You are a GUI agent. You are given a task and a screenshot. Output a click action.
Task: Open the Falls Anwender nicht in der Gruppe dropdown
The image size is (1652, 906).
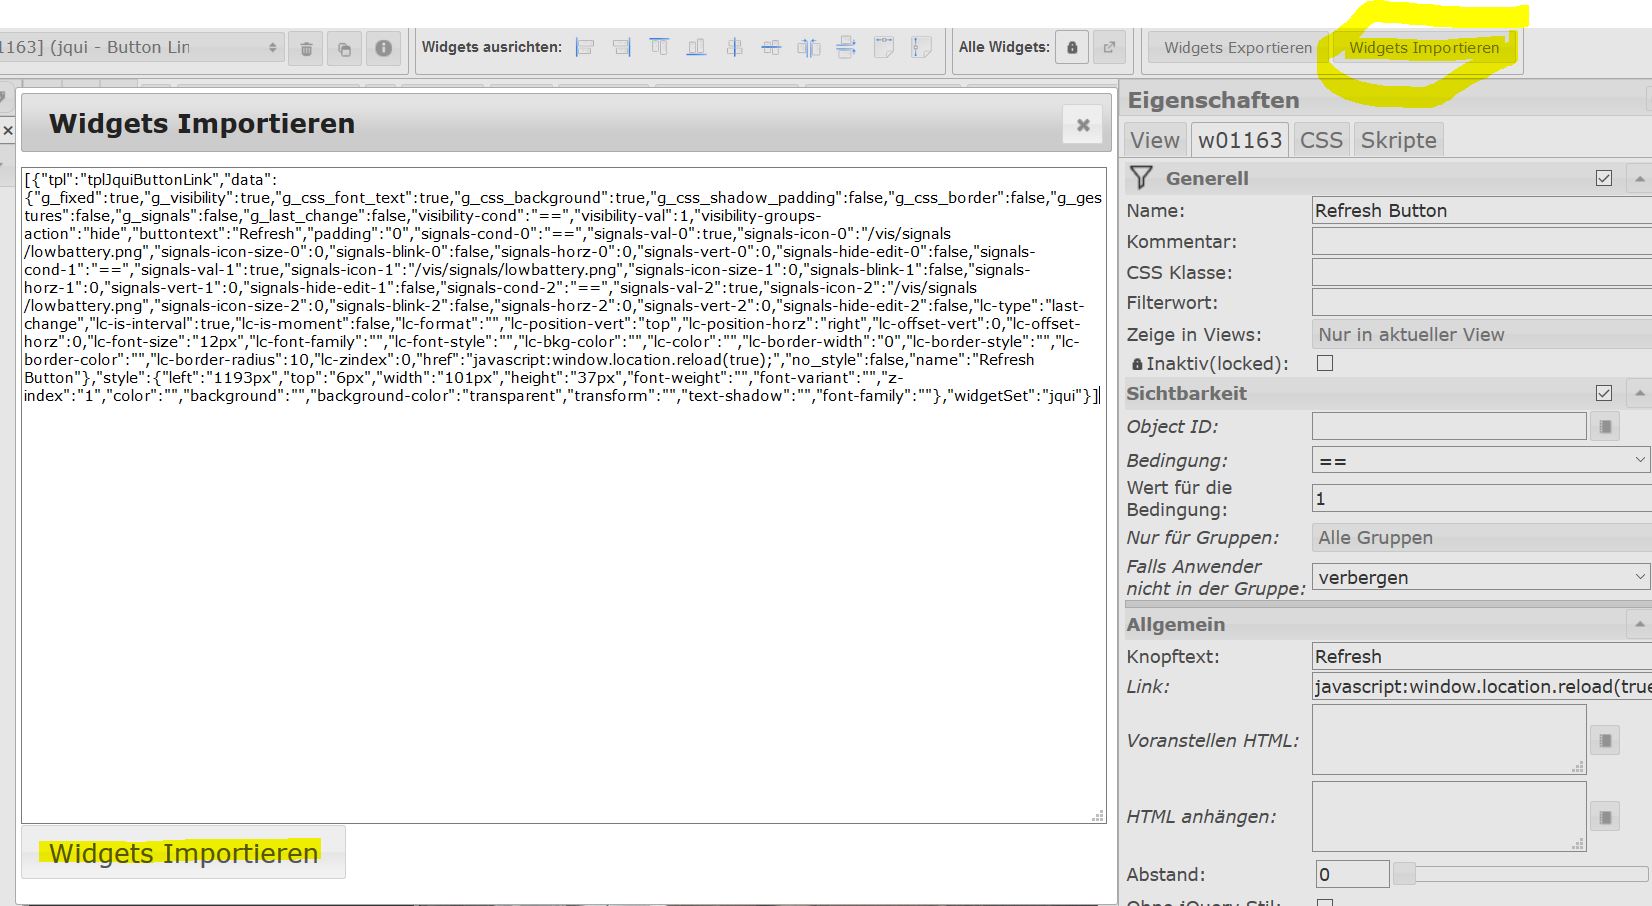click(1481, 577)
